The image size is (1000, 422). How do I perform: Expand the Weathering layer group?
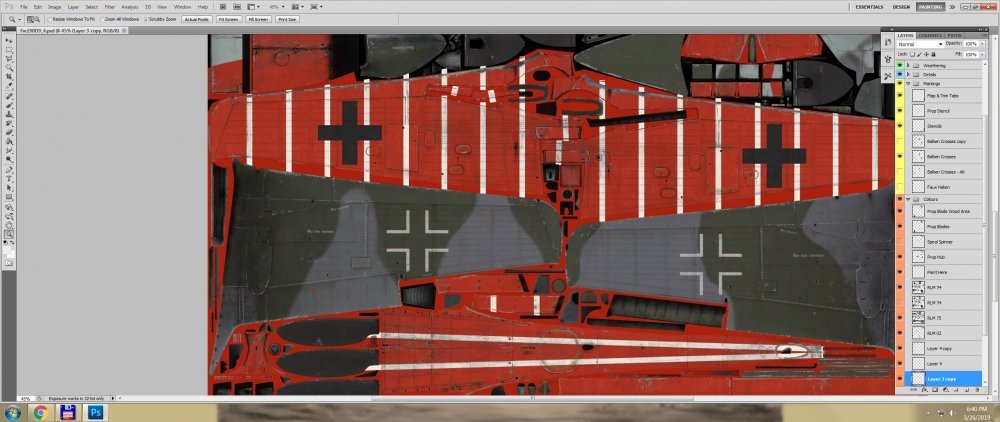coord(908,64)
